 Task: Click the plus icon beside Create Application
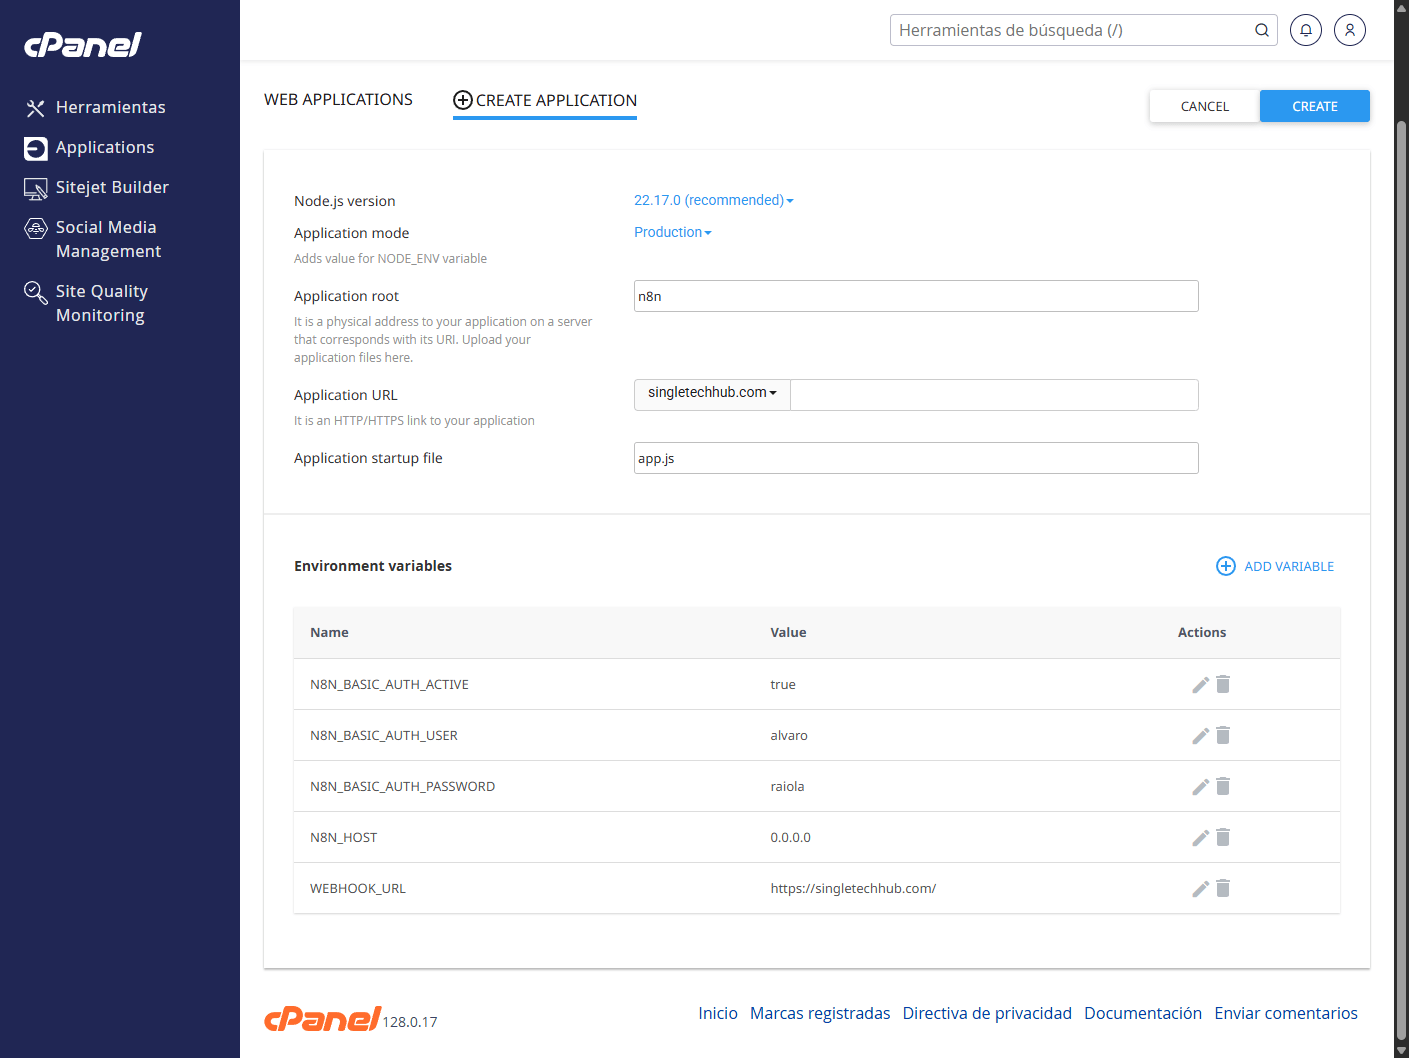tap(463, 100)
